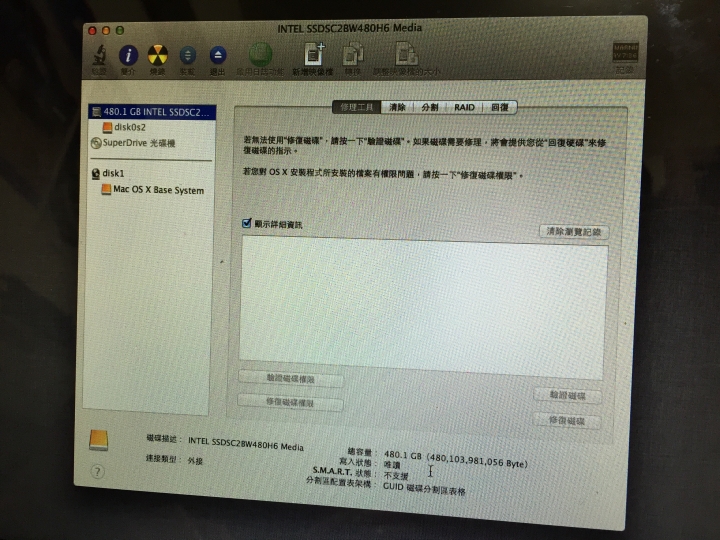Click the 清除瀏覽記錄 button

(574, 231)
